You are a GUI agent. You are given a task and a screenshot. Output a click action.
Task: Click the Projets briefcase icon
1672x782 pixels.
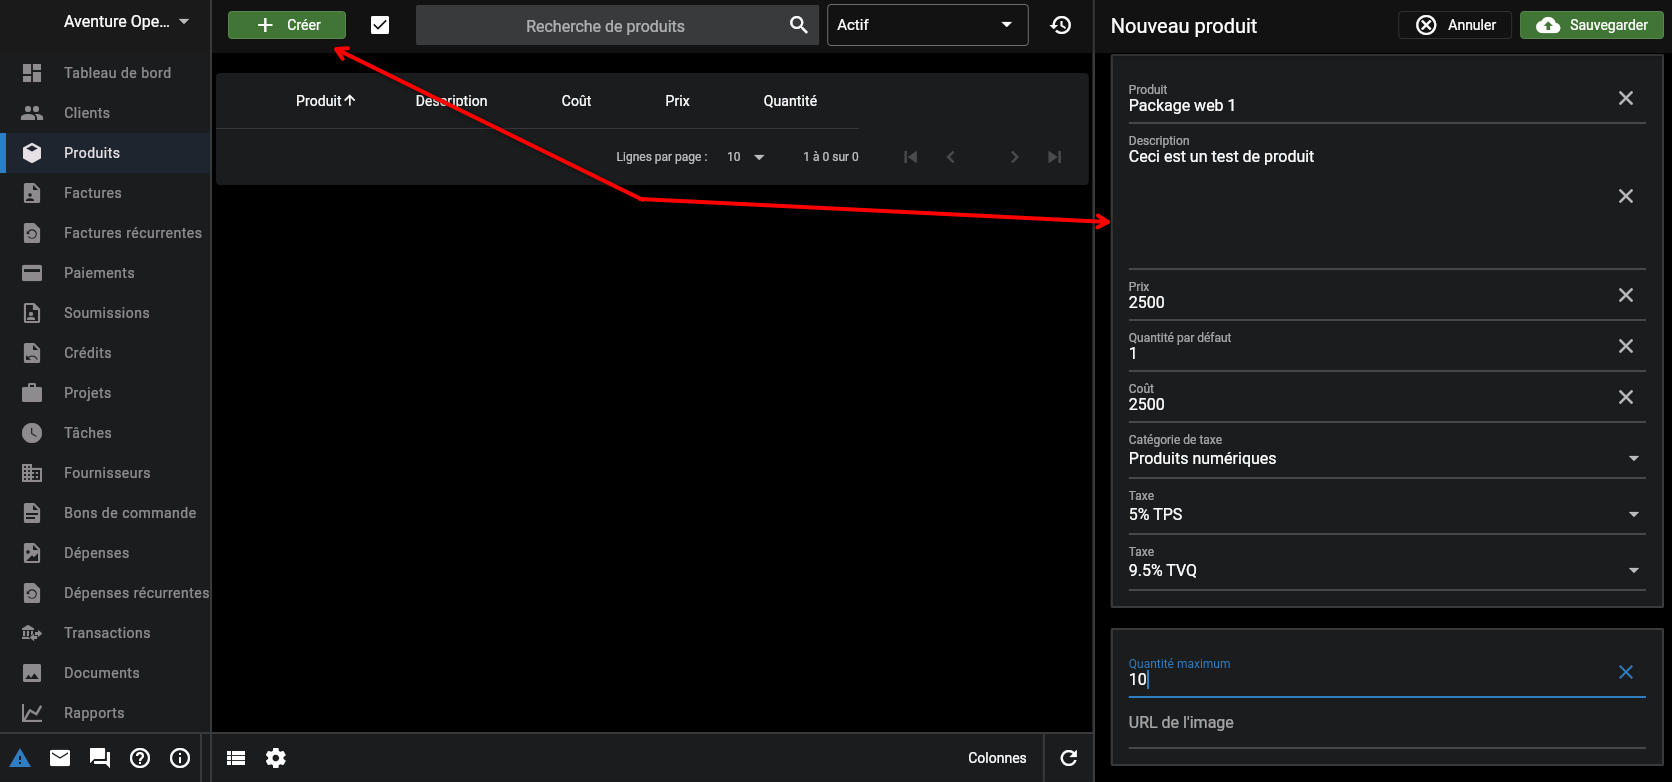click(32, 393)
